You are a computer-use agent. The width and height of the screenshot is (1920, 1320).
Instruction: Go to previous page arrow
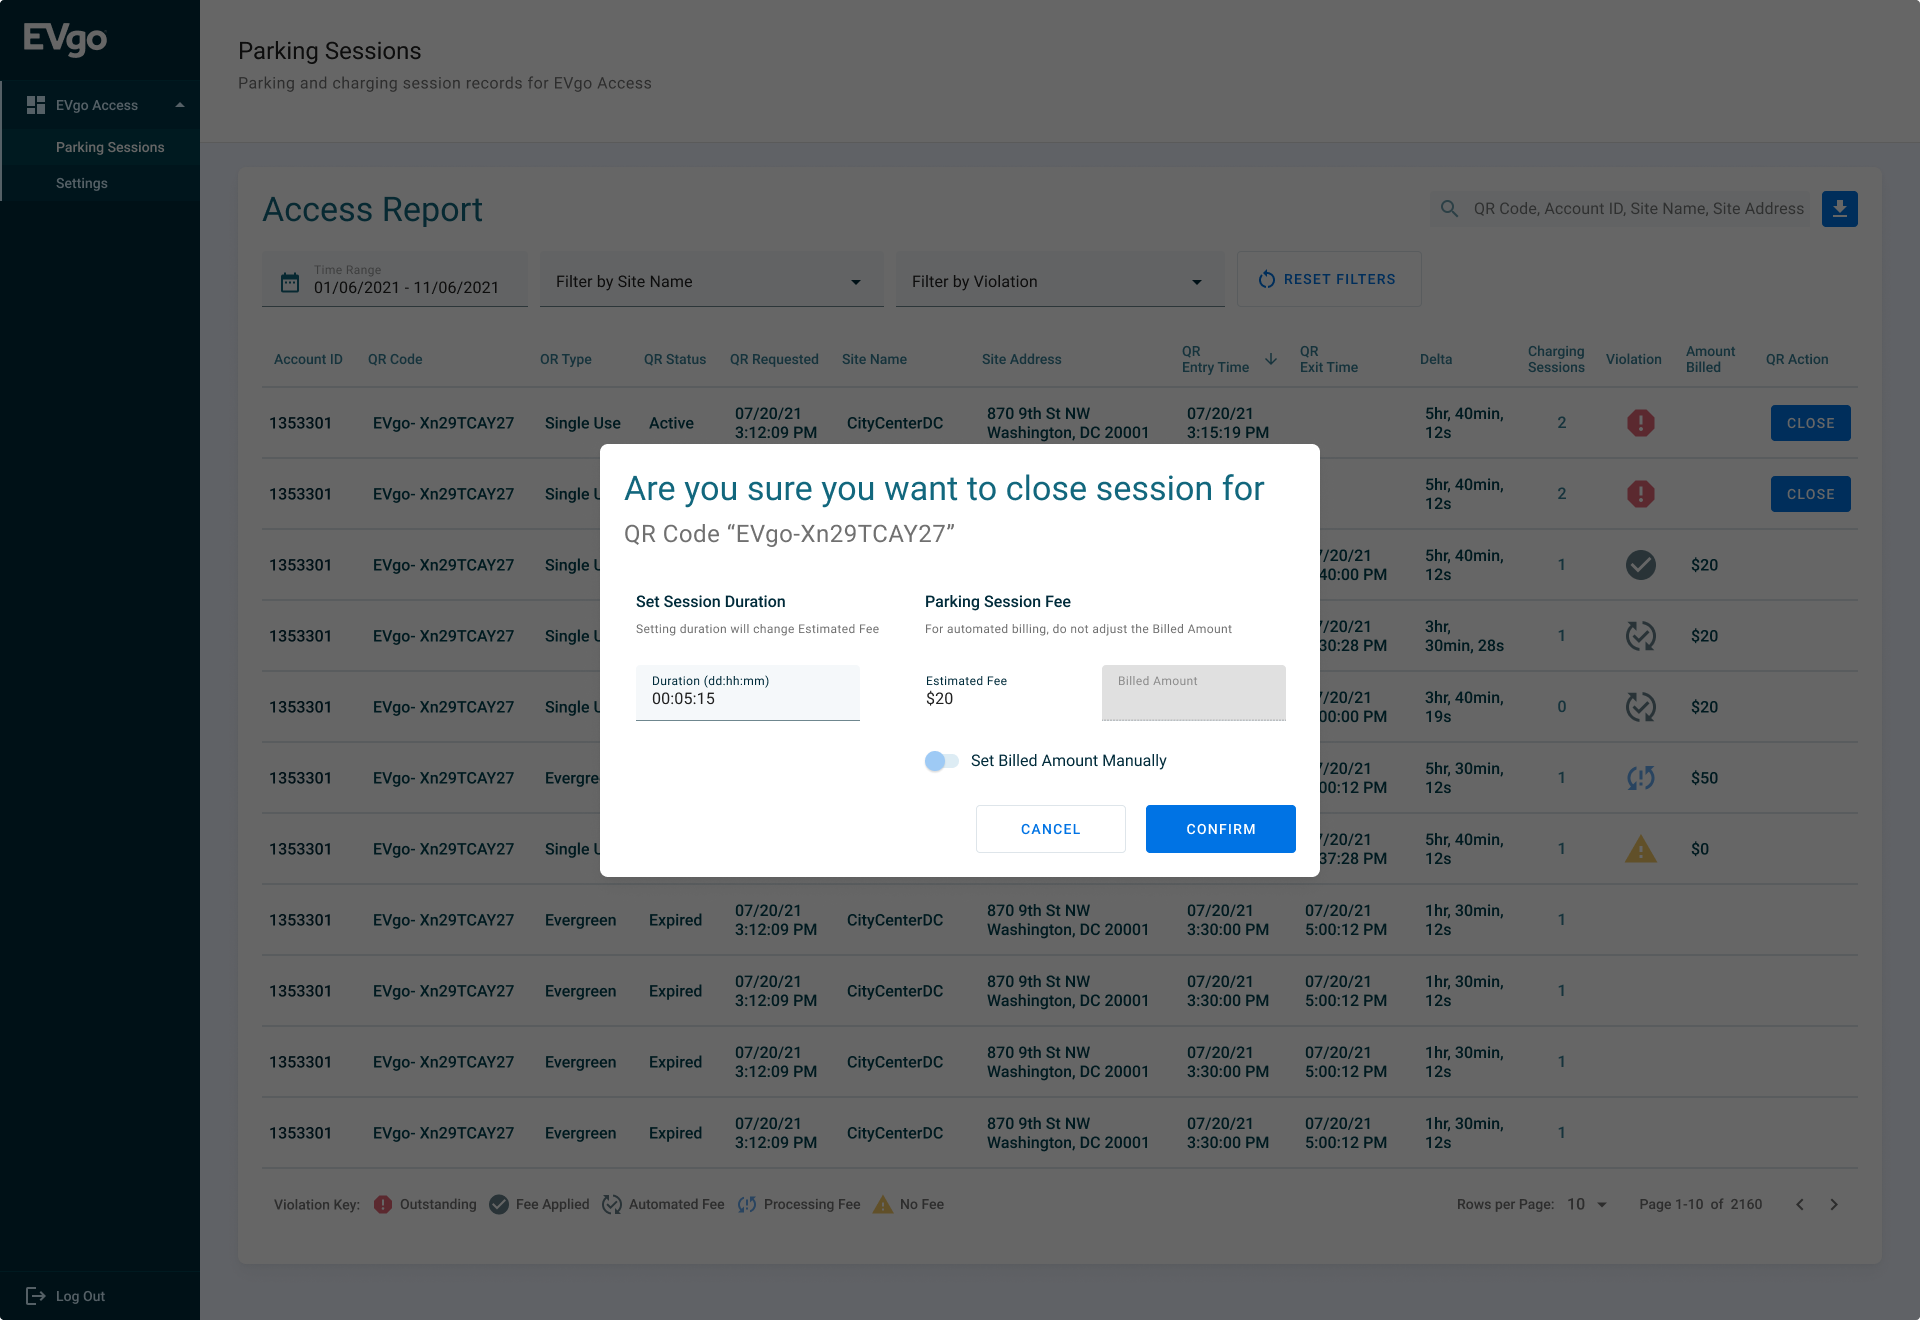[1799, 1204]
